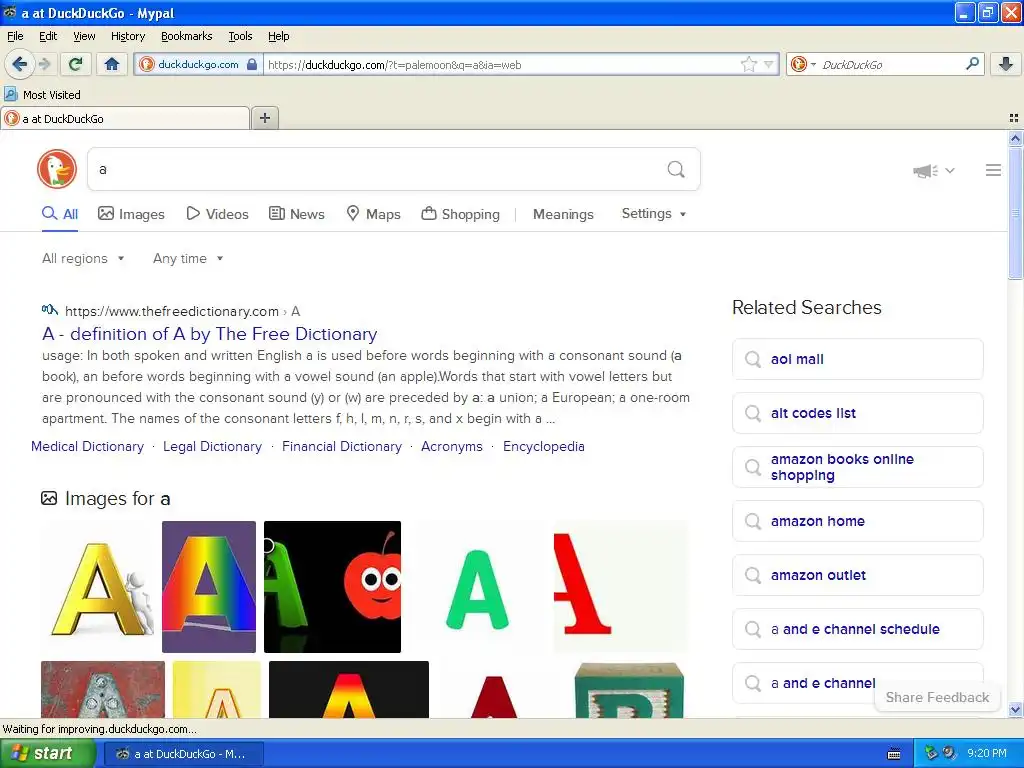
Task: Switch to News results
Action: 296,214
